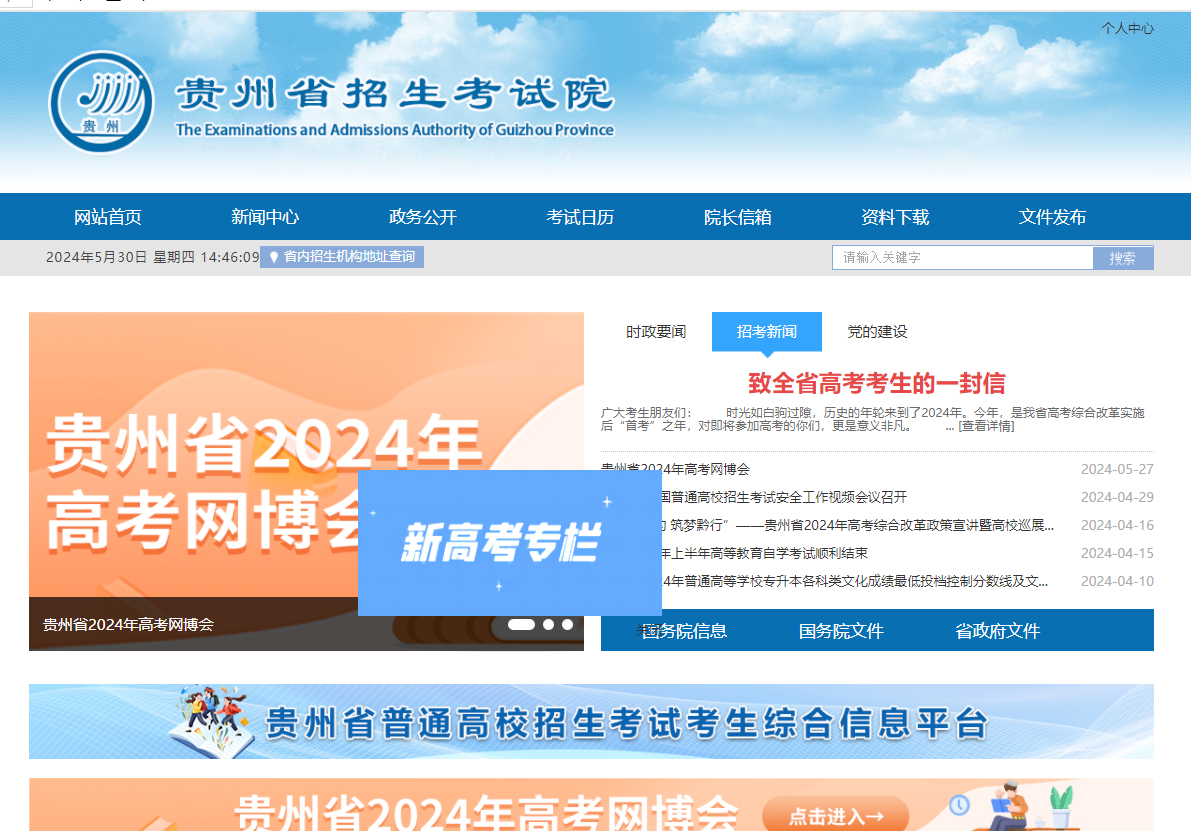
Task: Open the 考生综合信息平台 banner
Action: click(591, 721)
